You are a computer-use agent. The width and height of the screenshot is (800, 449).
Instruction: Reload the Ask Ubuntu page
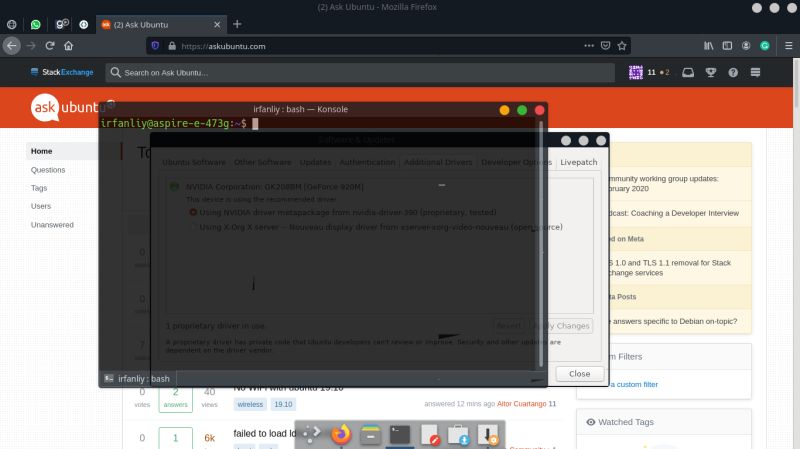(x=50, y=46)
